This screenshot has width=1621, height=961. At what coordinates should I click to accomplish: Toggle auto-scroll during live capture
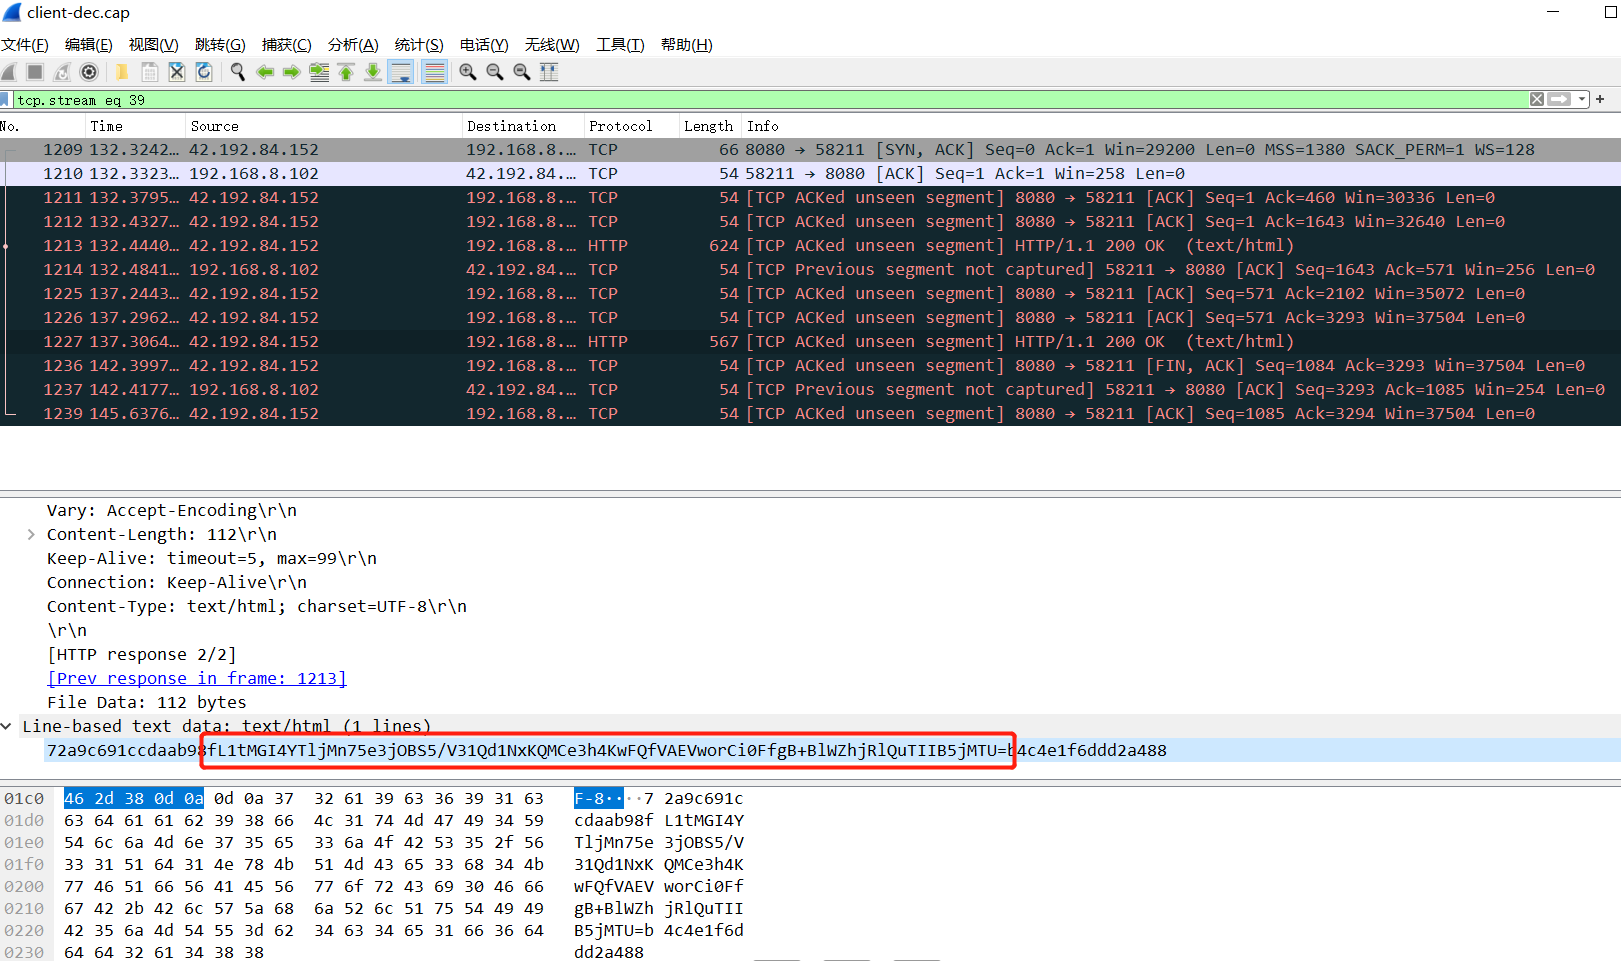(401, 72)
